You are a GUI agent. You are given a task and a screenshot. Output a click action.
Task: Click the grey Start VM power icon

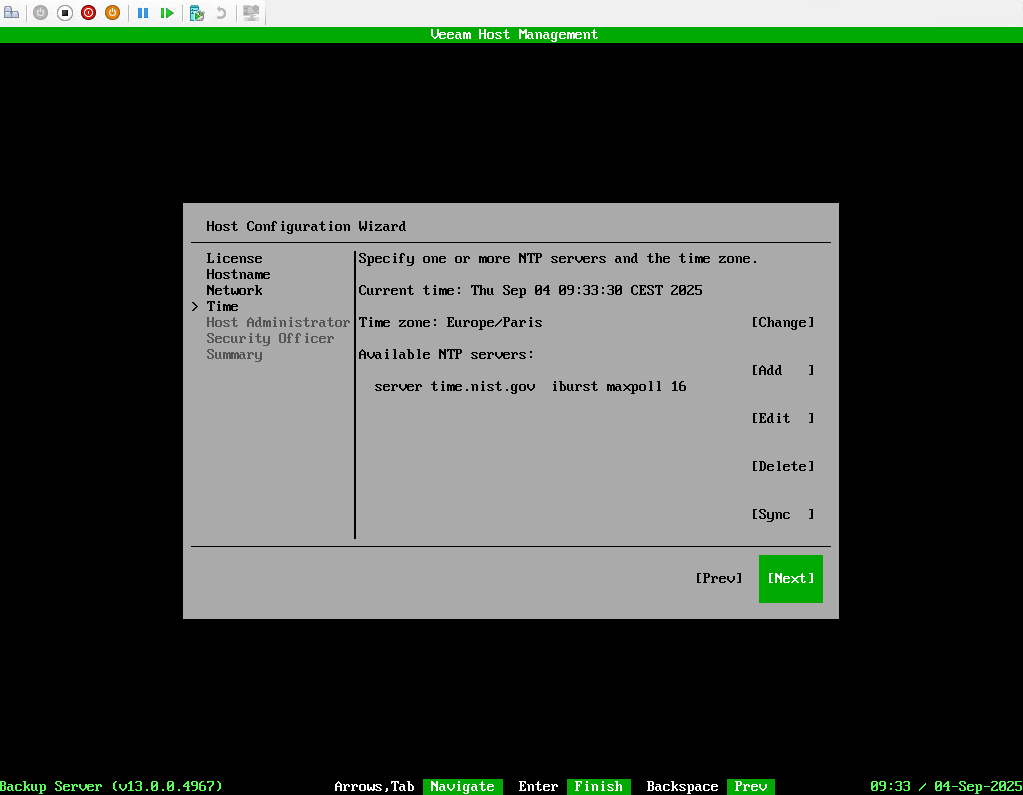pos(40,13)
